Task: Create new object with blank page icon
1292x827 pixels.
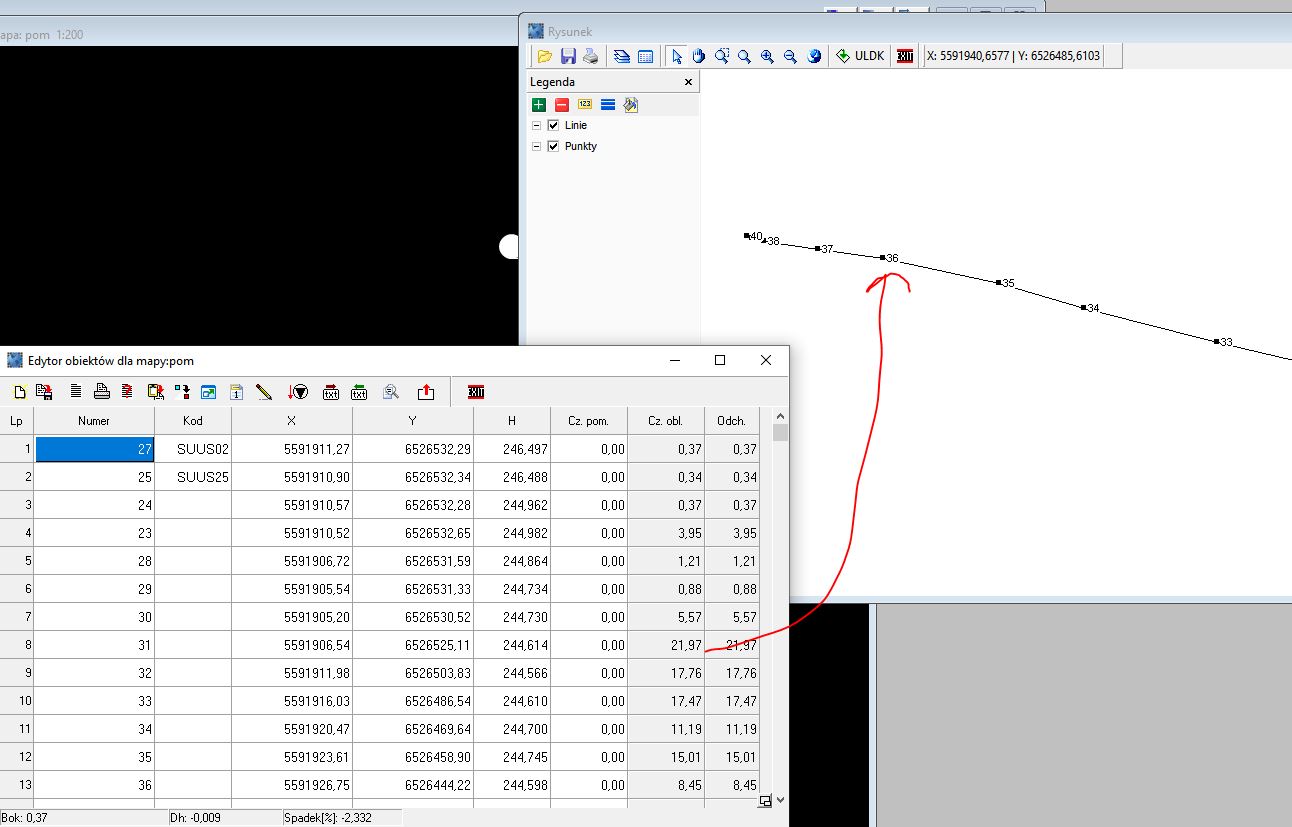Action: click(19, 392)
